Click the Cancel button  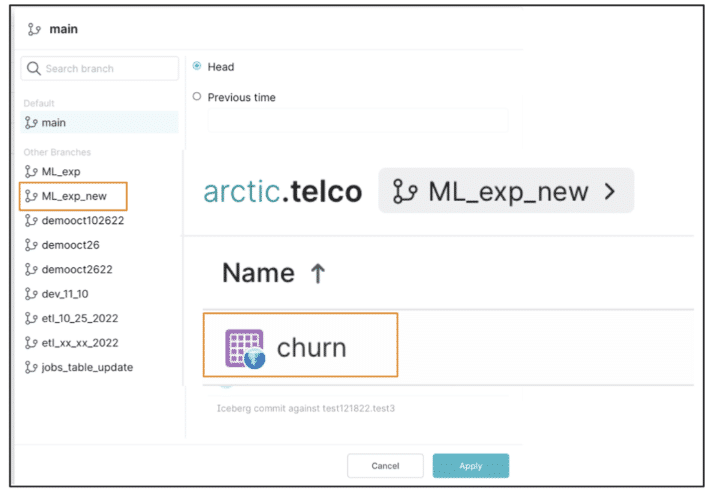[x=385, y=466]
